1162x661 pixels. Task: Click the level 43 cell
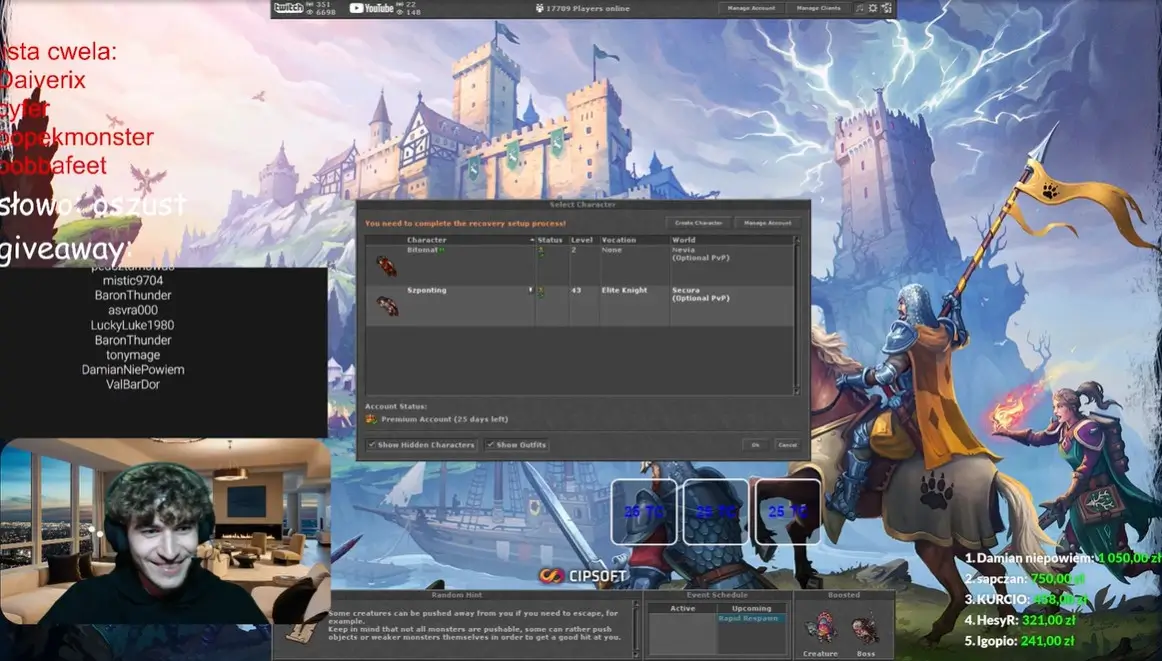576,290
